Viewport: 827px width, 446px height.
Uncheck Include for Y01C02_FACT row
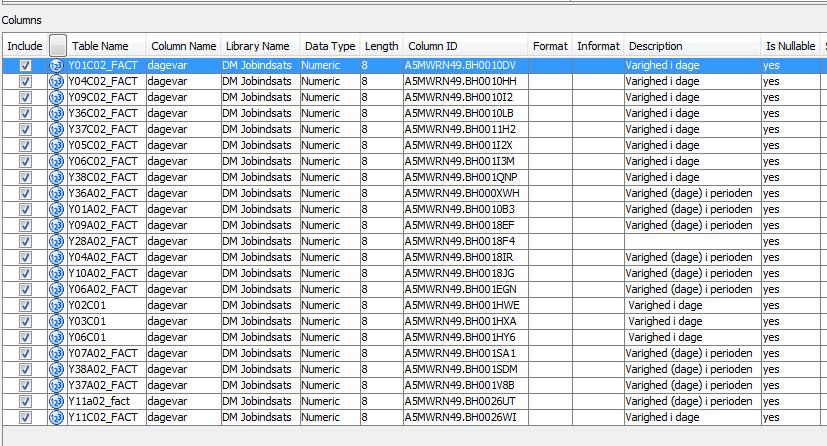click(x=25, y=65)
